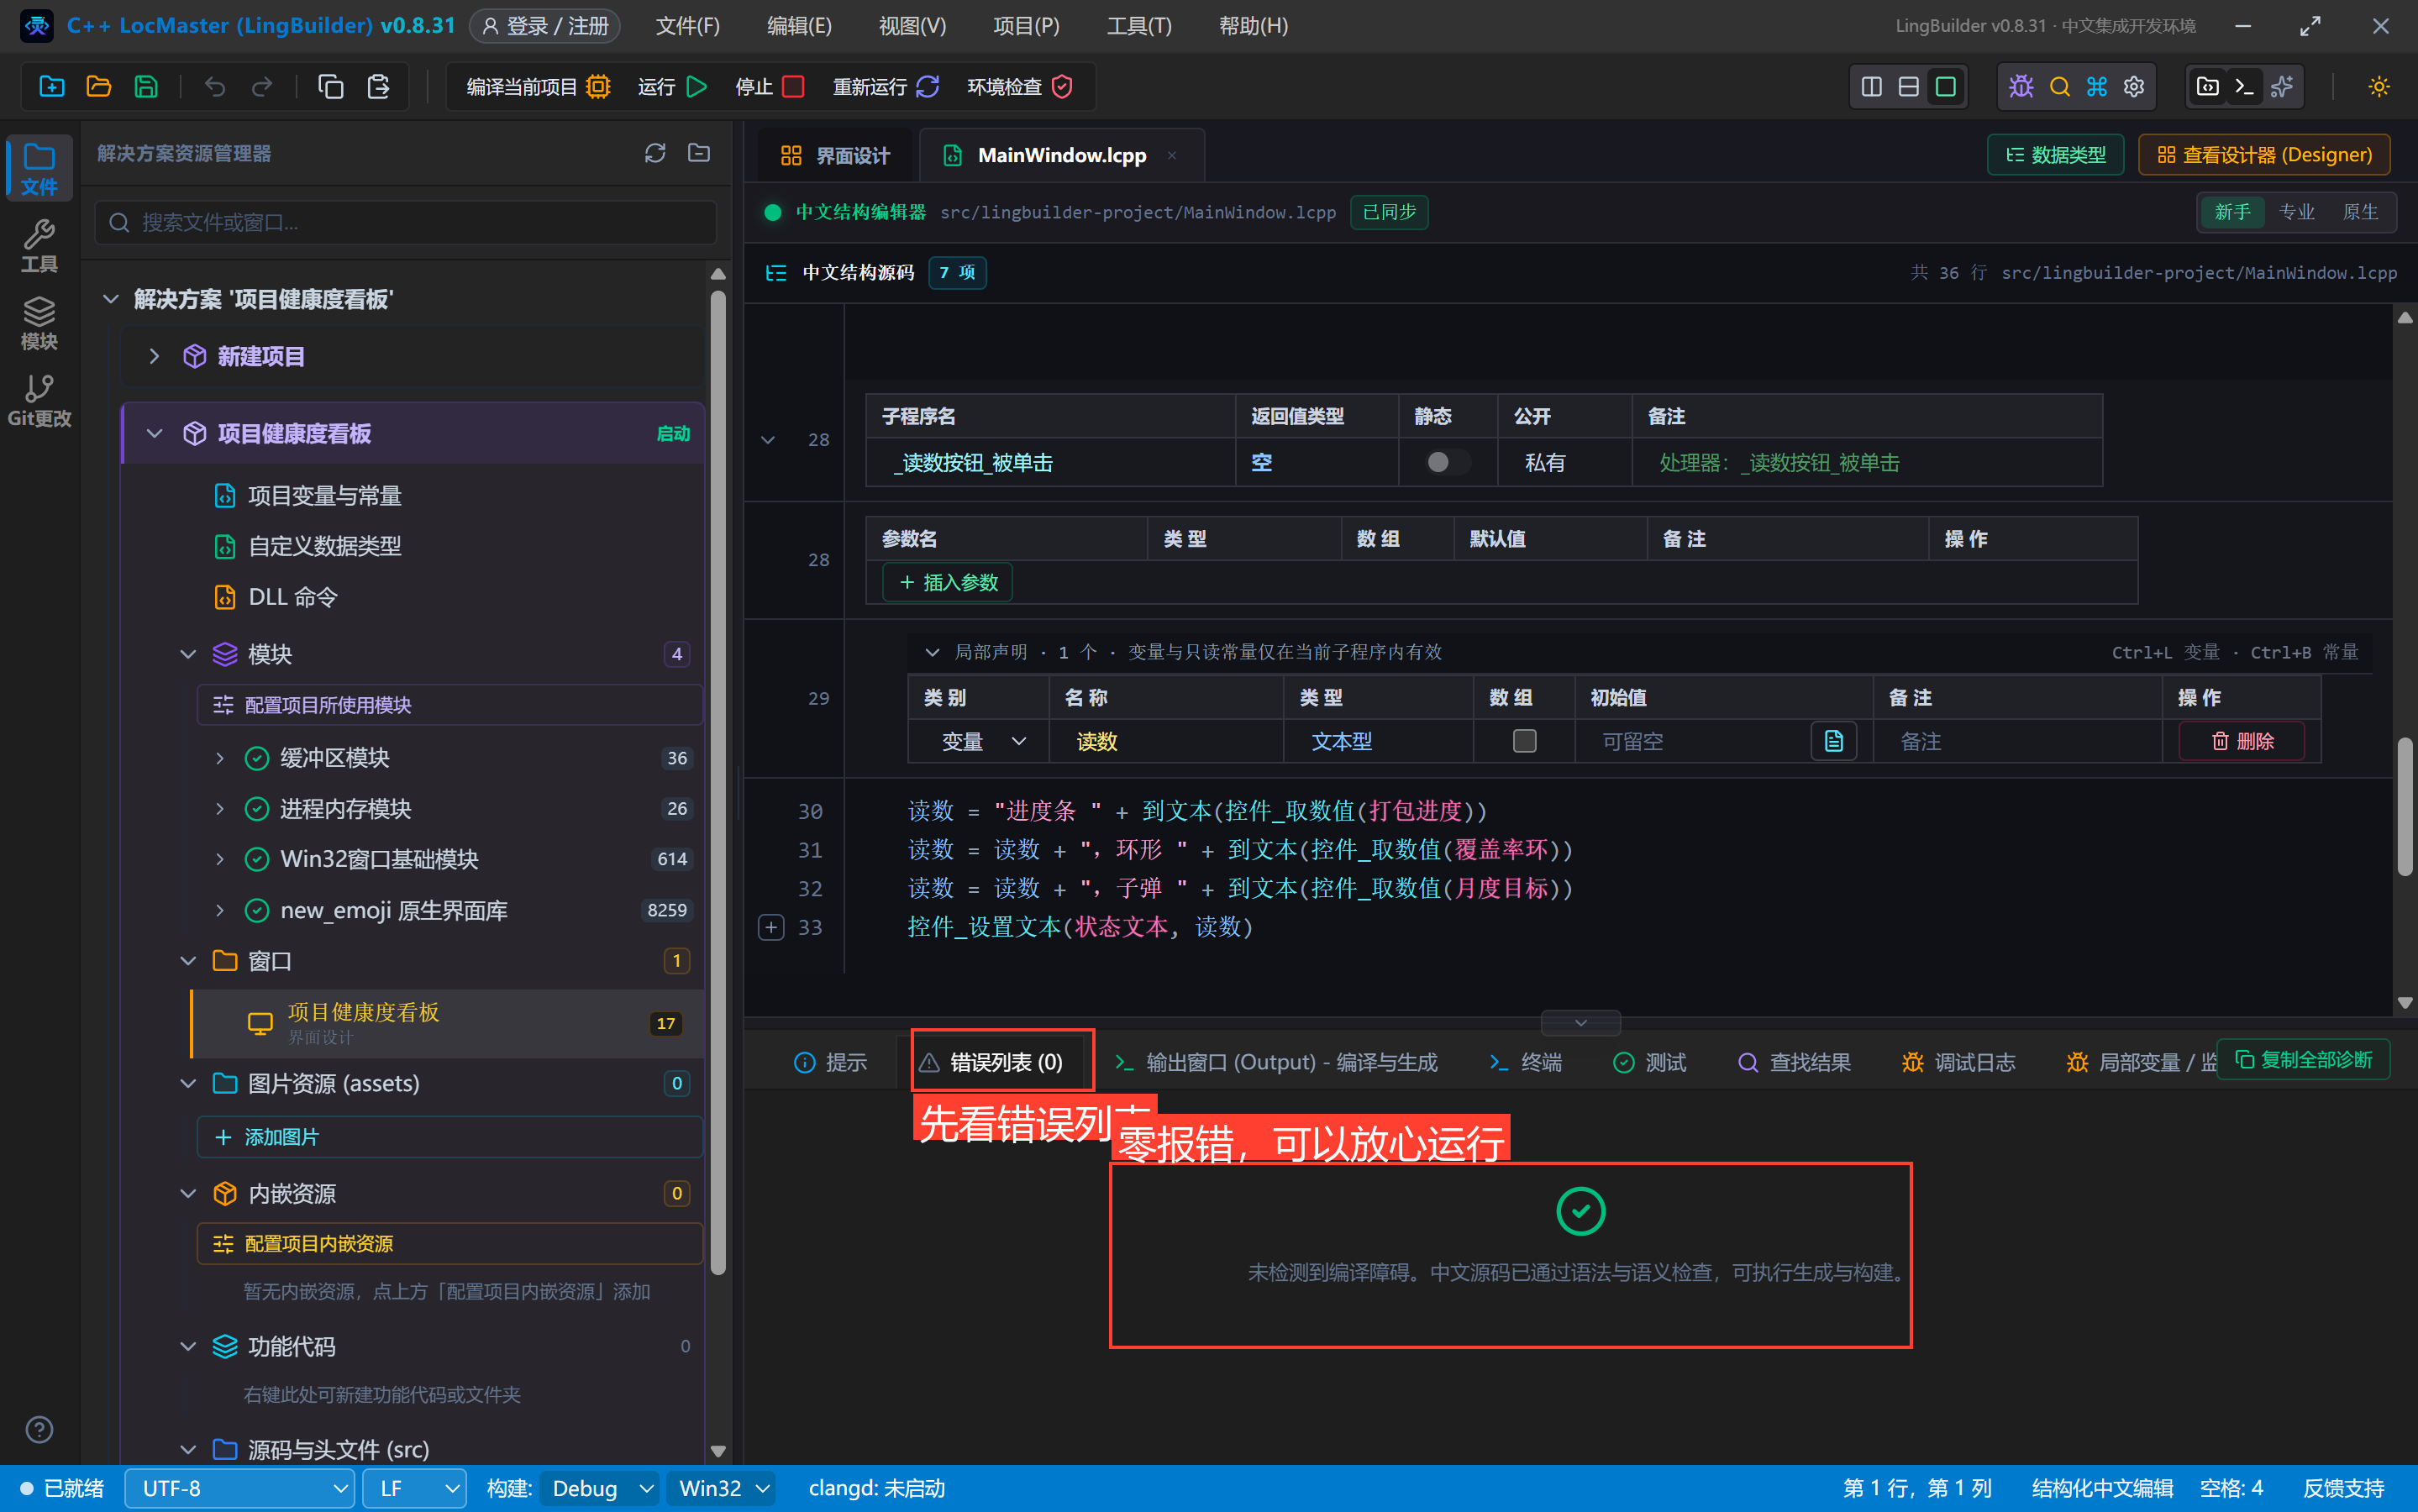Screen dimensions: 2418x1512
Task: Open the UTF-8 encoding dropdown
Action: coord(240,1488)
